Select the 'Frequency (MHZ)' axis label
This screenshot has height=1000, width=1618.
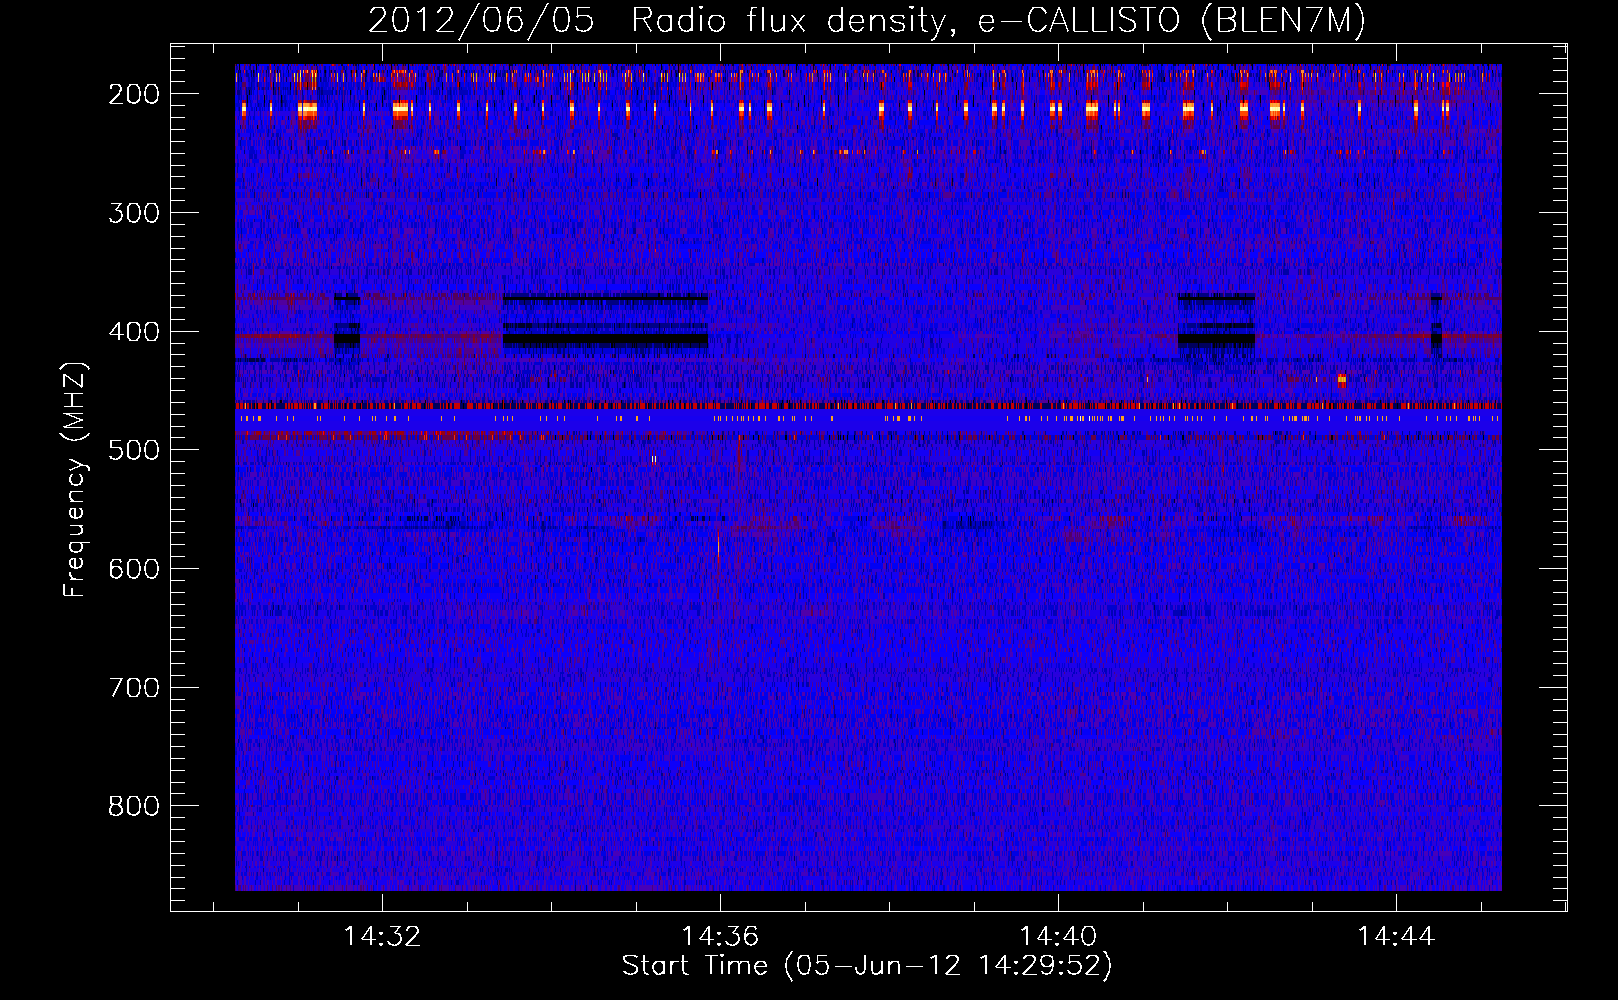tap(75, 480)
